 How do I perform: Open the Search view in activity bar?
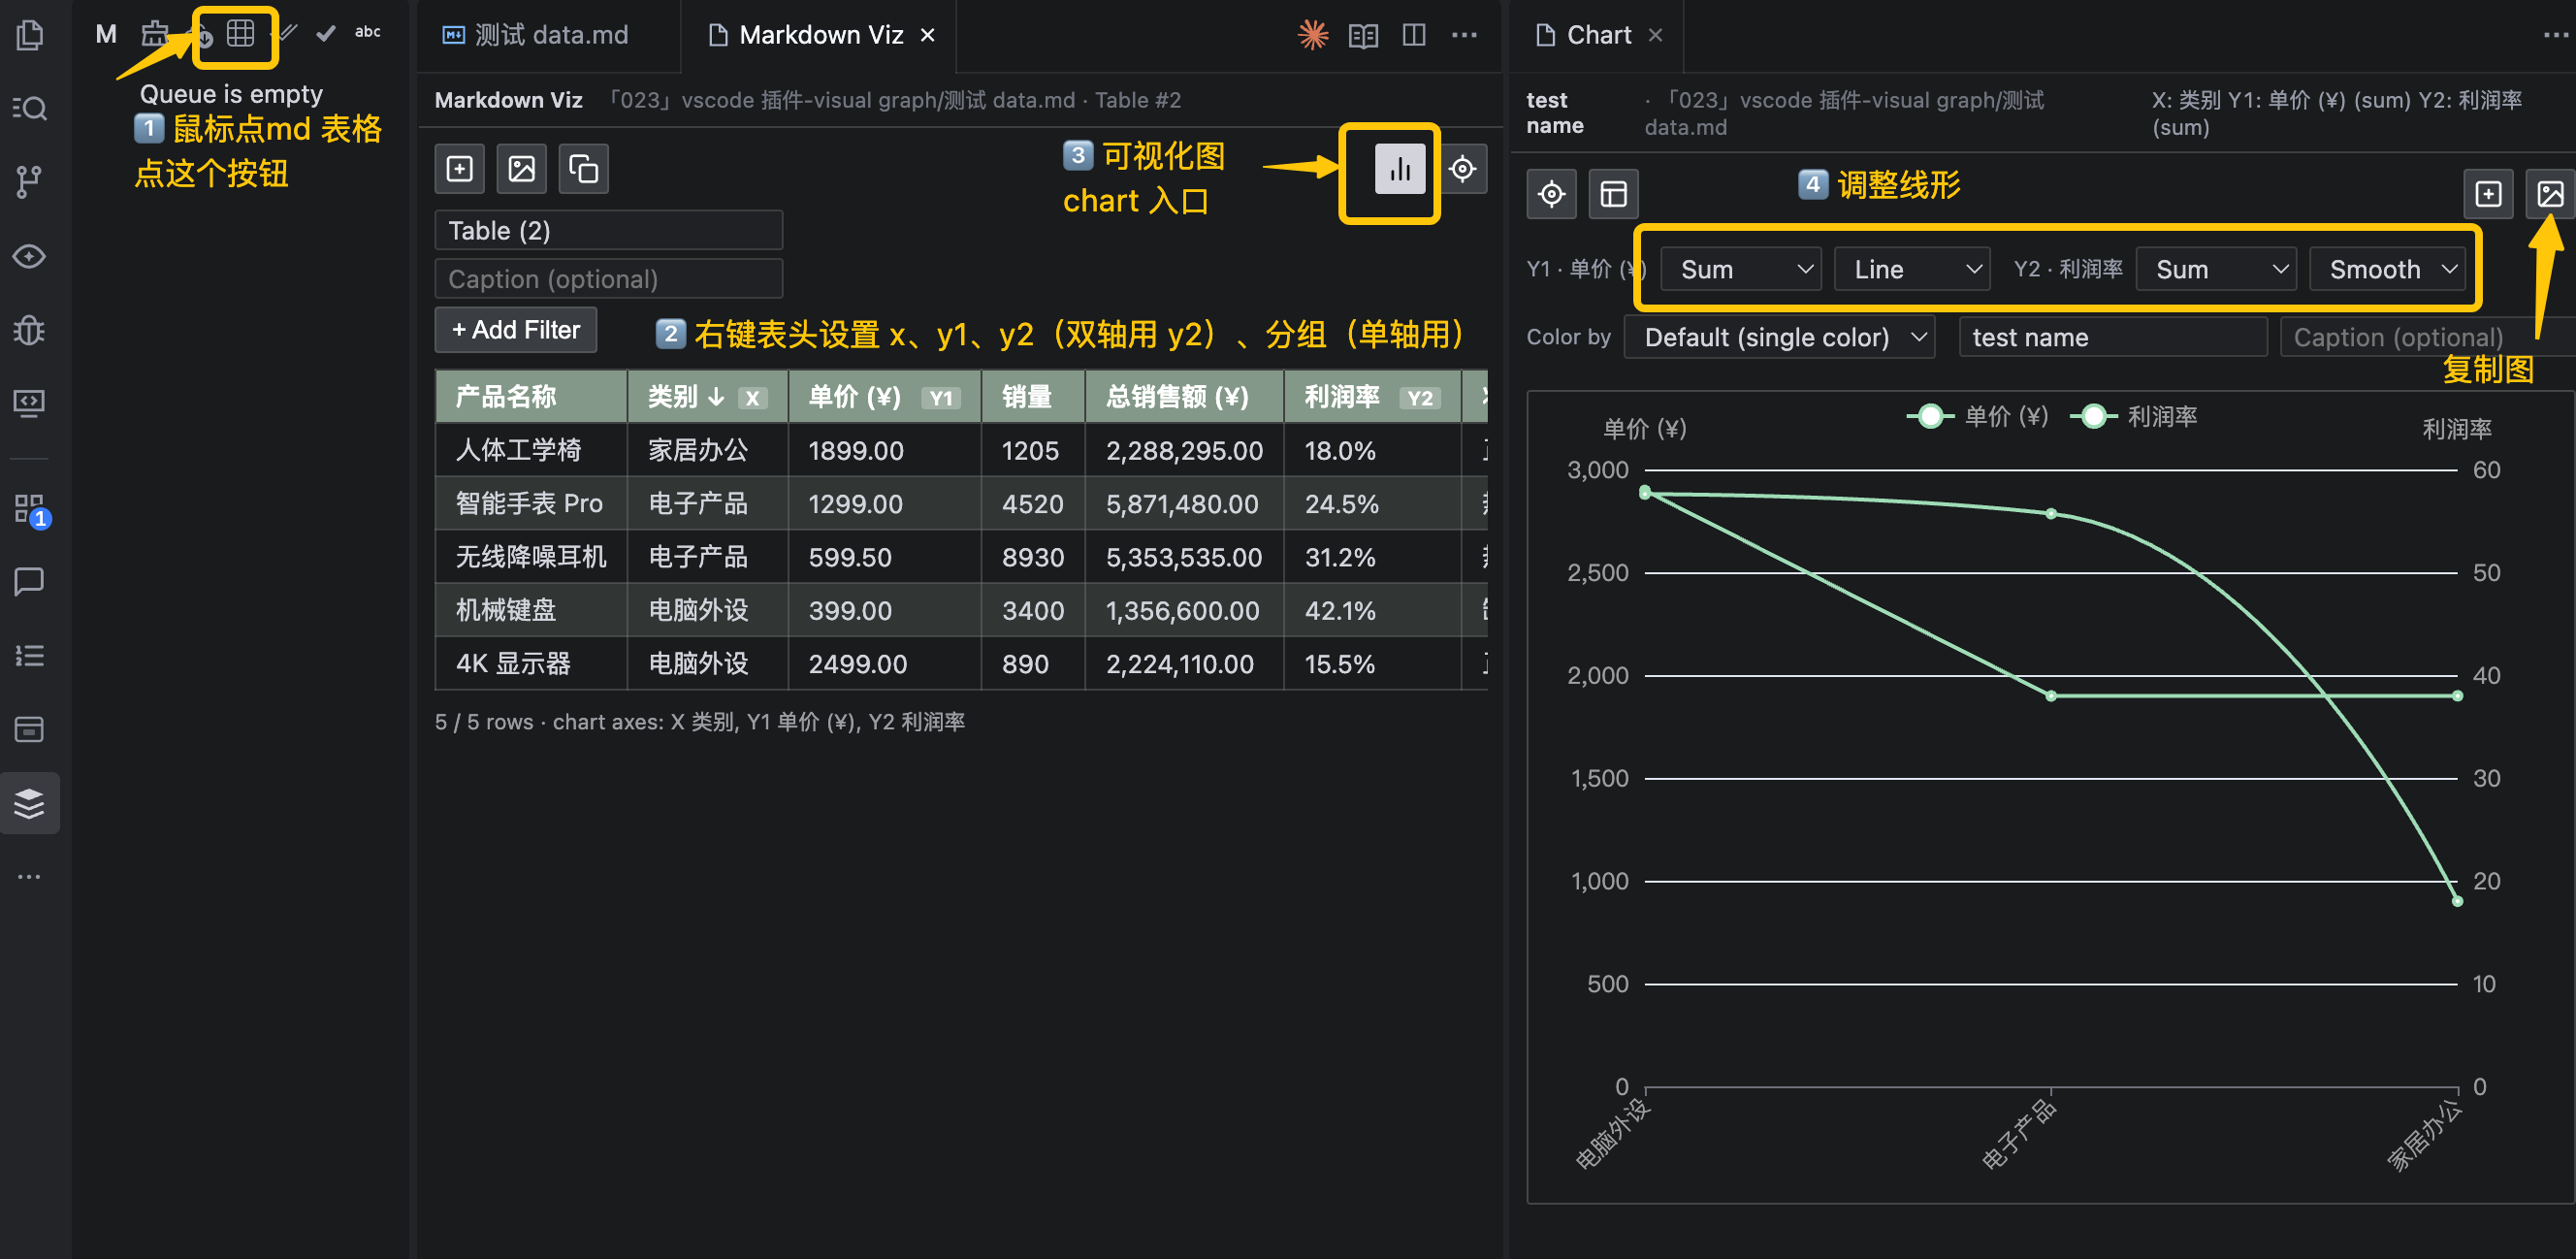tap(30, 108)
